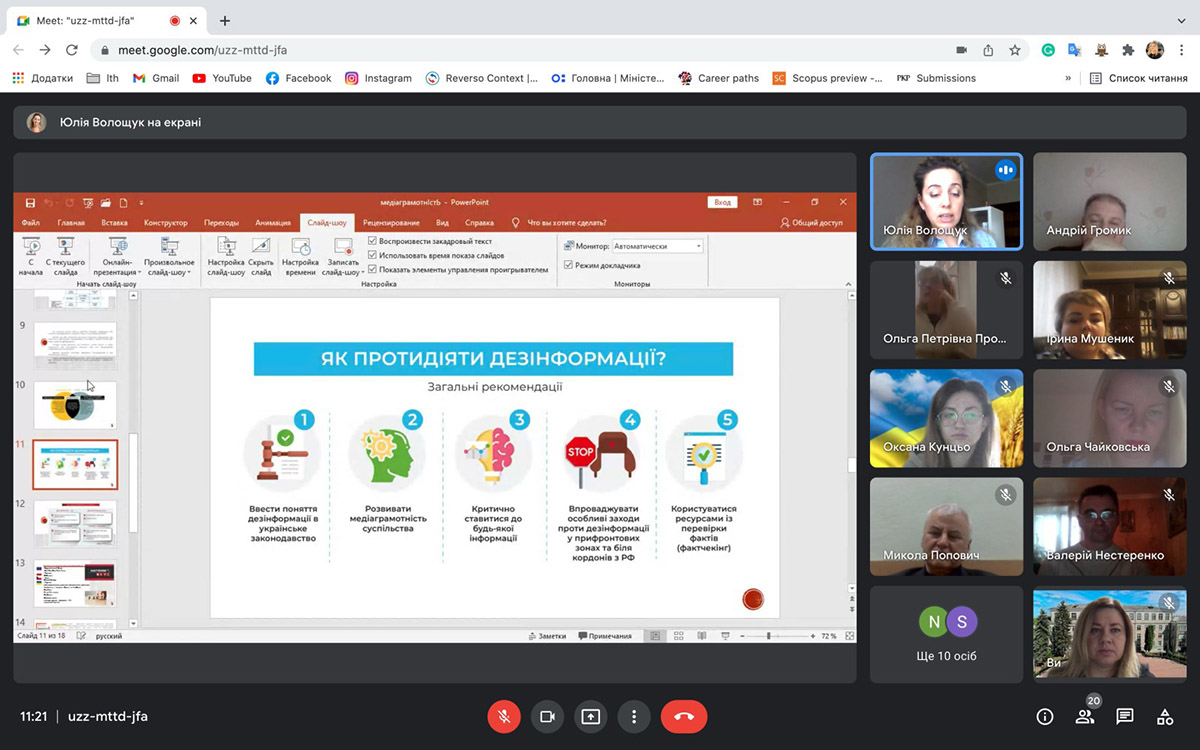Open meeting details info icon
The width and height of the screenshot is (1200, 750).
[x=1045, y=716]
